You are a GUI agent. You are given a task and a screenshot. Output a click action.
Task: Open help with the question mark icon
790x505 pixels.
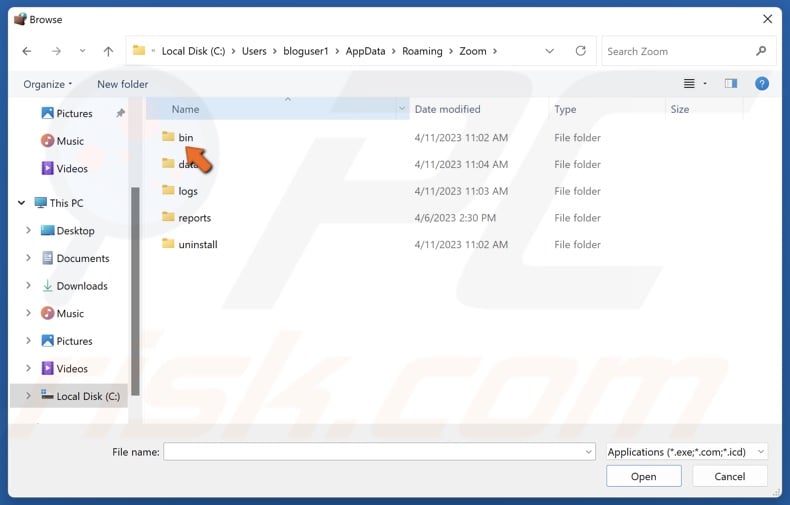[x=762, y=84]
